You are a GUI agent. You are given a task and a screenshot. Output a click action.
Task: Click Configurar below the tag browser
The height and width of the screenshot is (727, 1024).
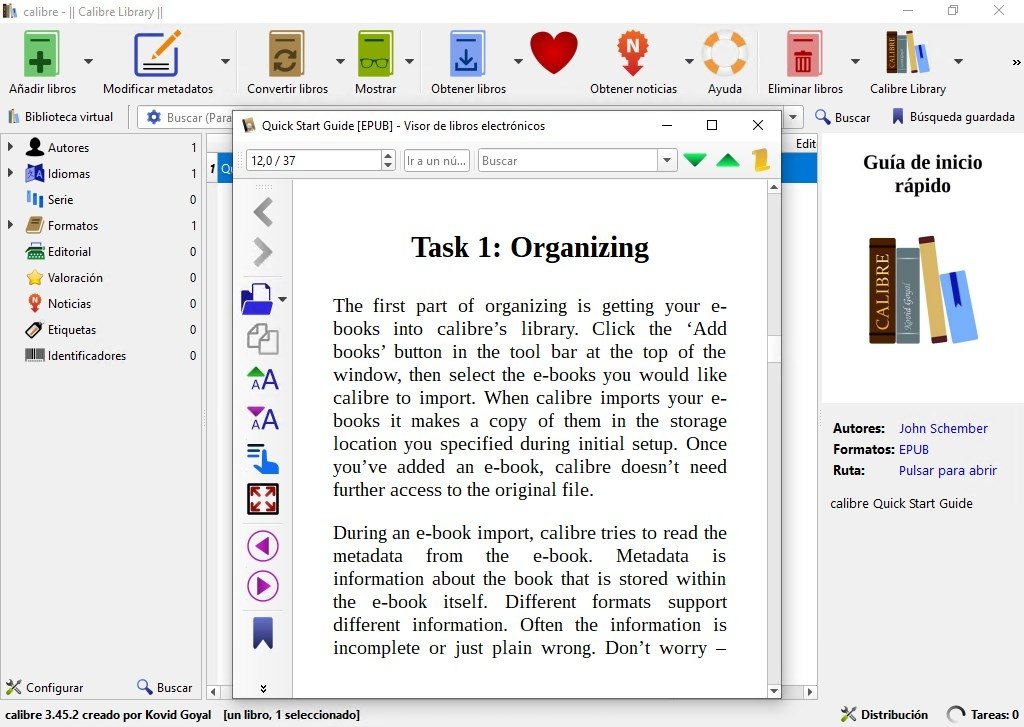pyautogui.click(x=44, y=687)
